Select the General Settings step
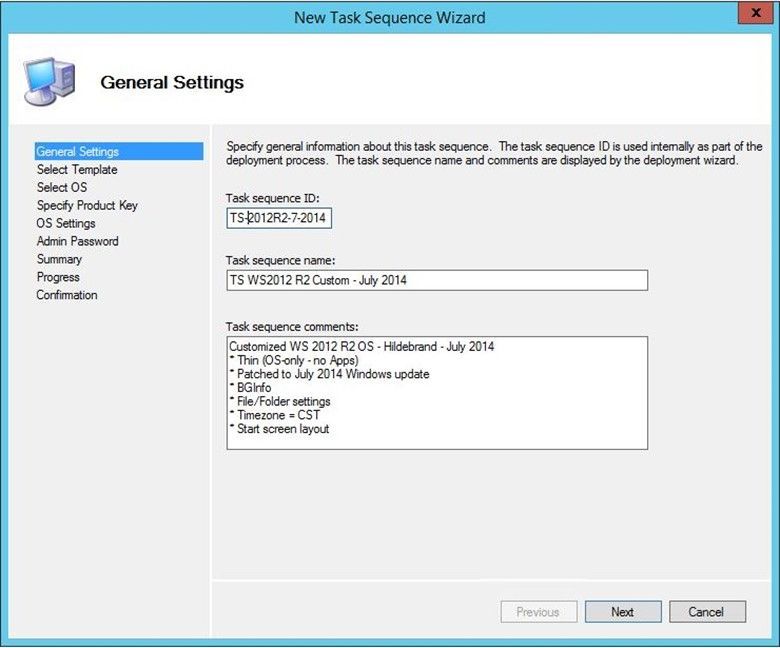The height and width of the screenshot is (648, 780). (x=119, y=151)
